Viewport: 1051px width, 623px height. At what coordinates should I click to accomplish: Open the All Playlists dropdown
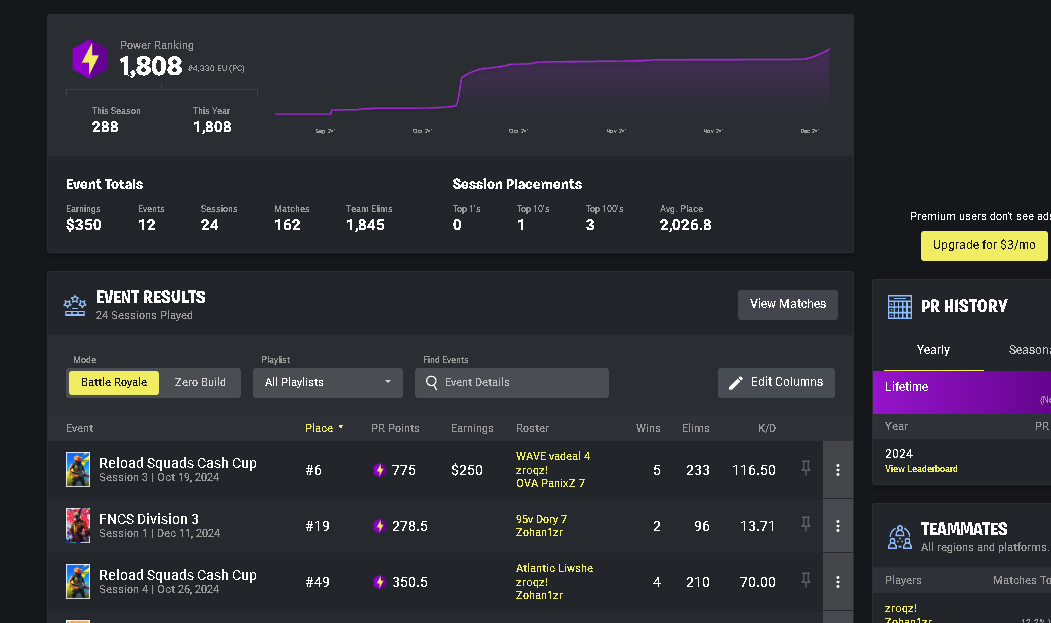(328, 382)
